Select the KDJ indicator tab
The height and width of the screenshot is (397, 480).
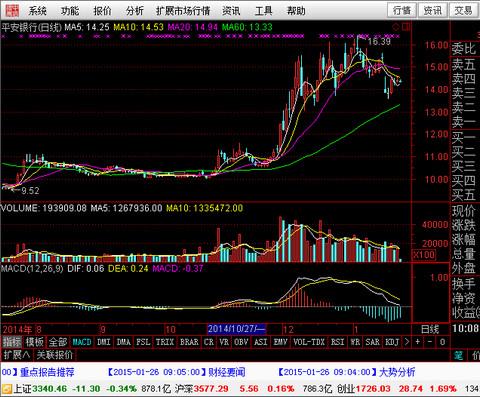pos(392,342)
